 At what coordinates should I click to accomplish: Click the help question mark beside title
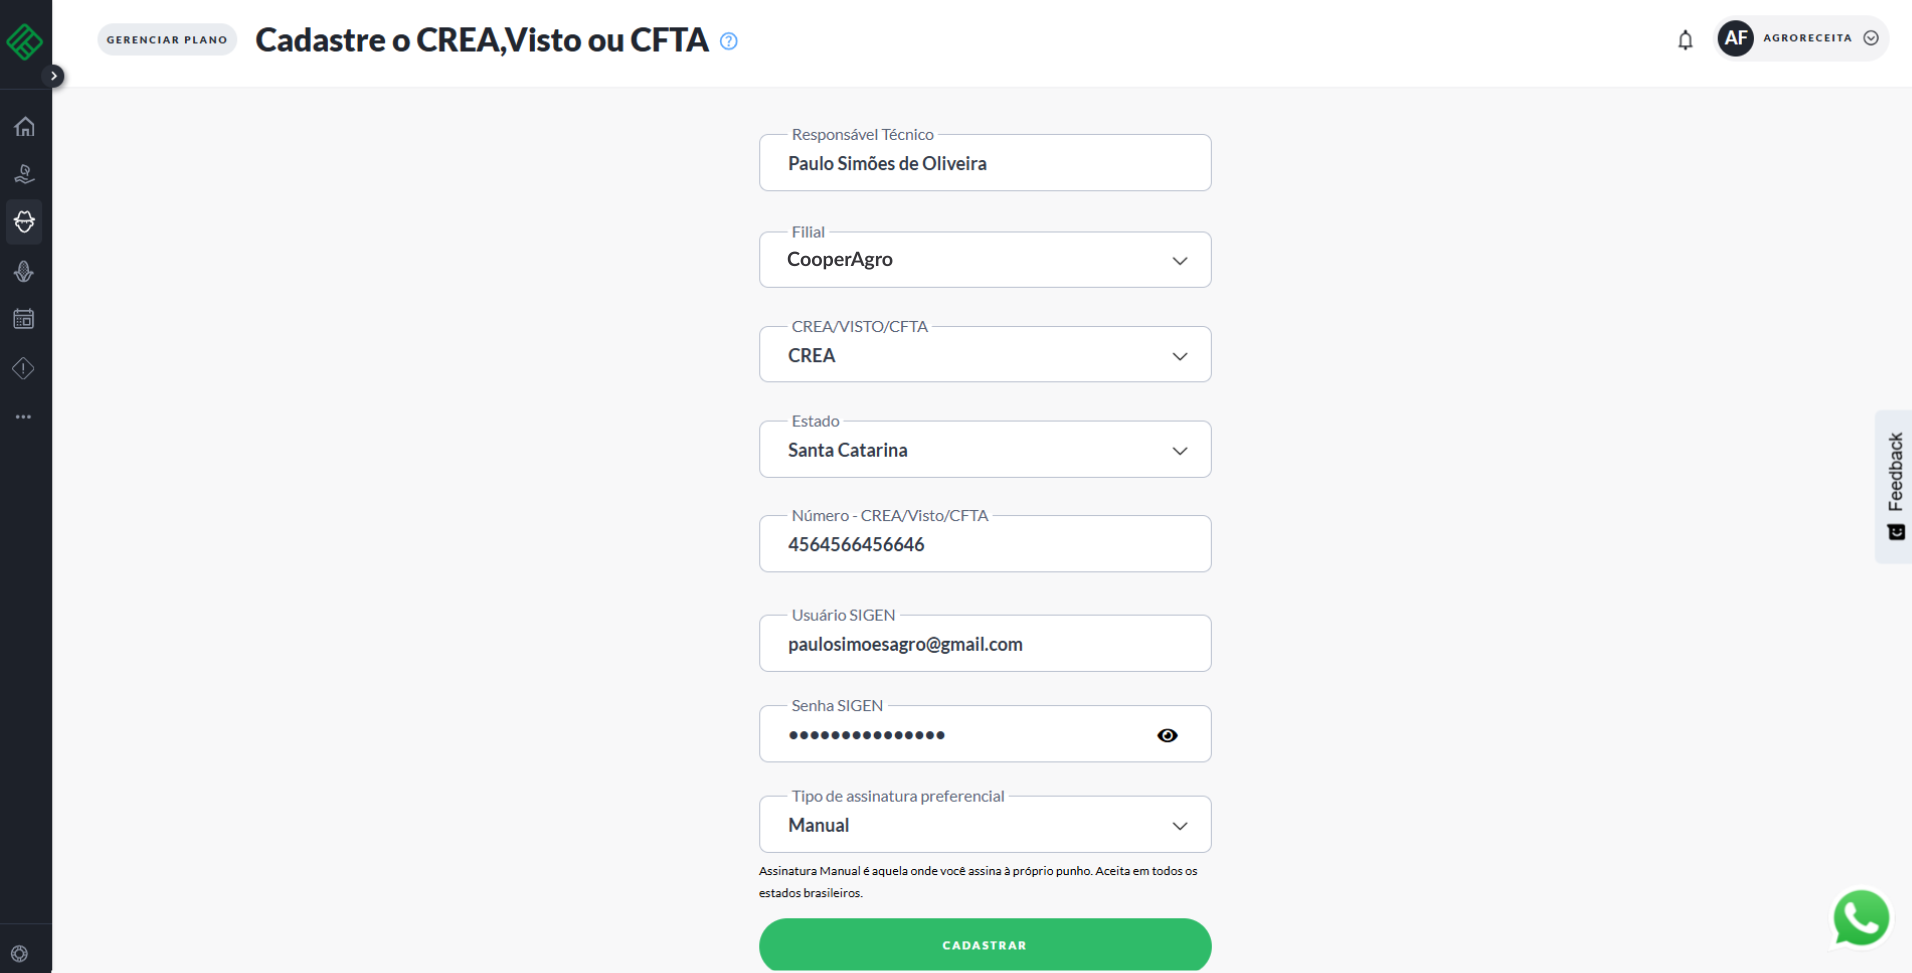pyautogui.click(x=729, y=41)
